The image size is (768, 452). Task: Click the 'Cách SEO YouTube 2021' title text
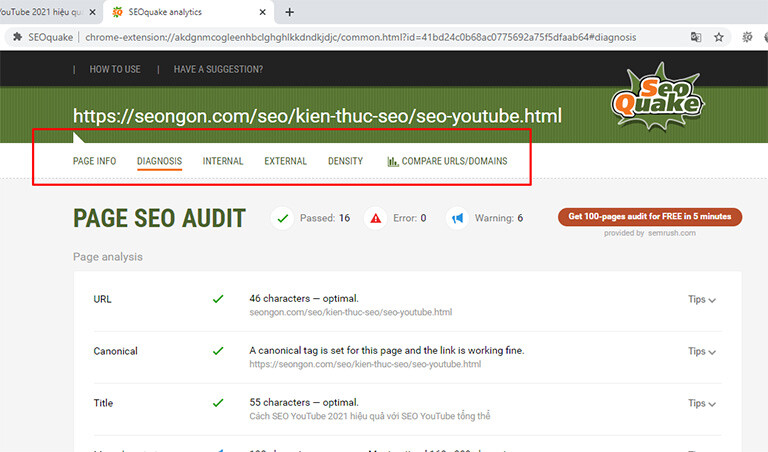370,416
